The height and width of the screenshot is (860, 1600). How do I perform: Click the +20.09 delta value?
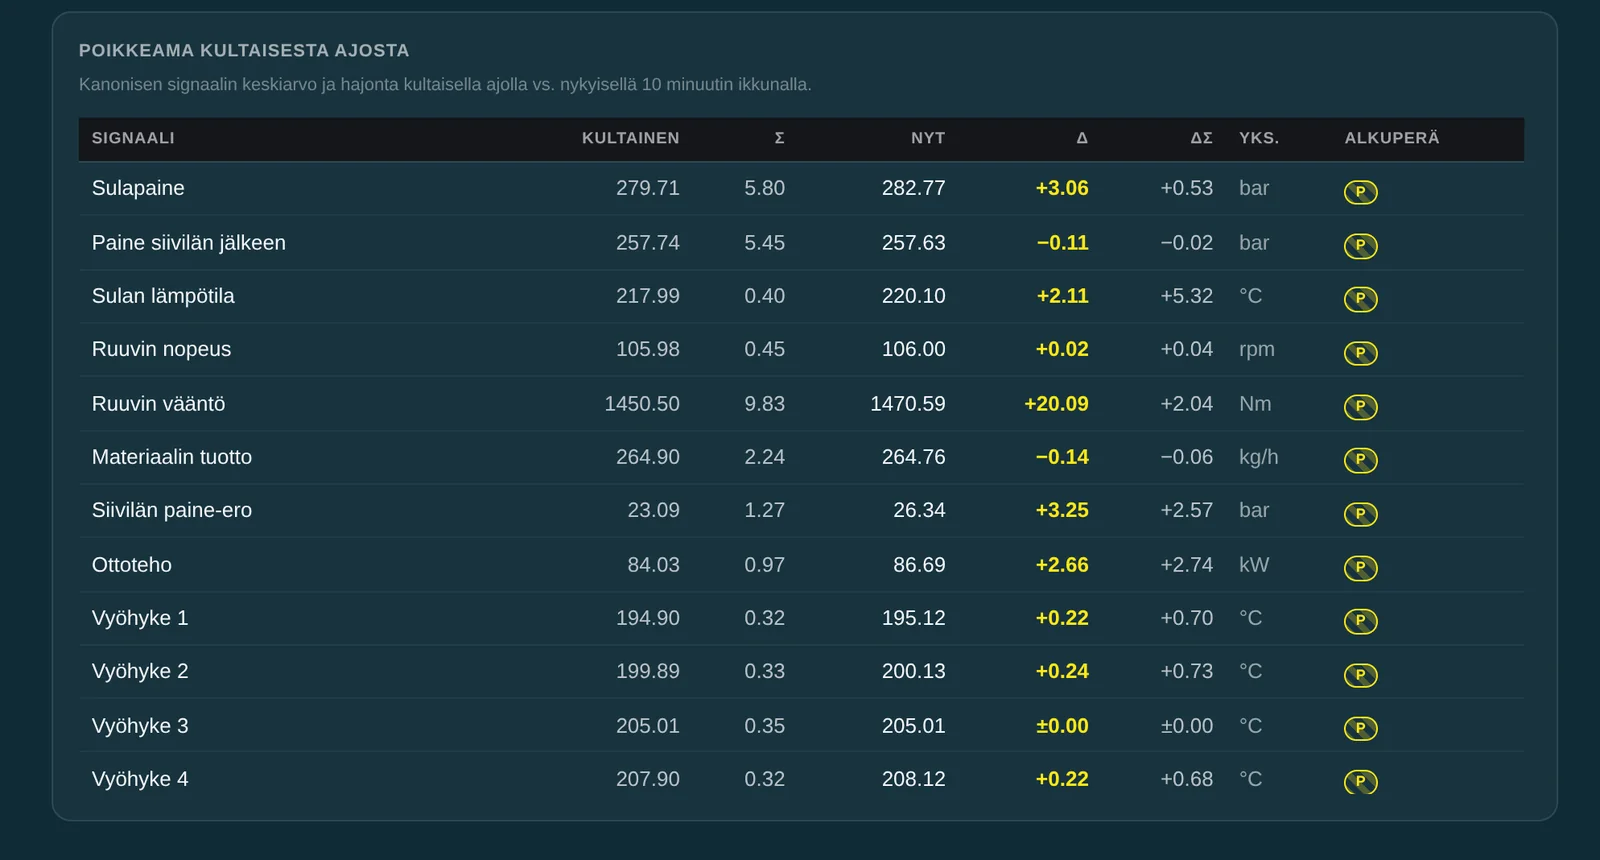tap(1056, 404)
